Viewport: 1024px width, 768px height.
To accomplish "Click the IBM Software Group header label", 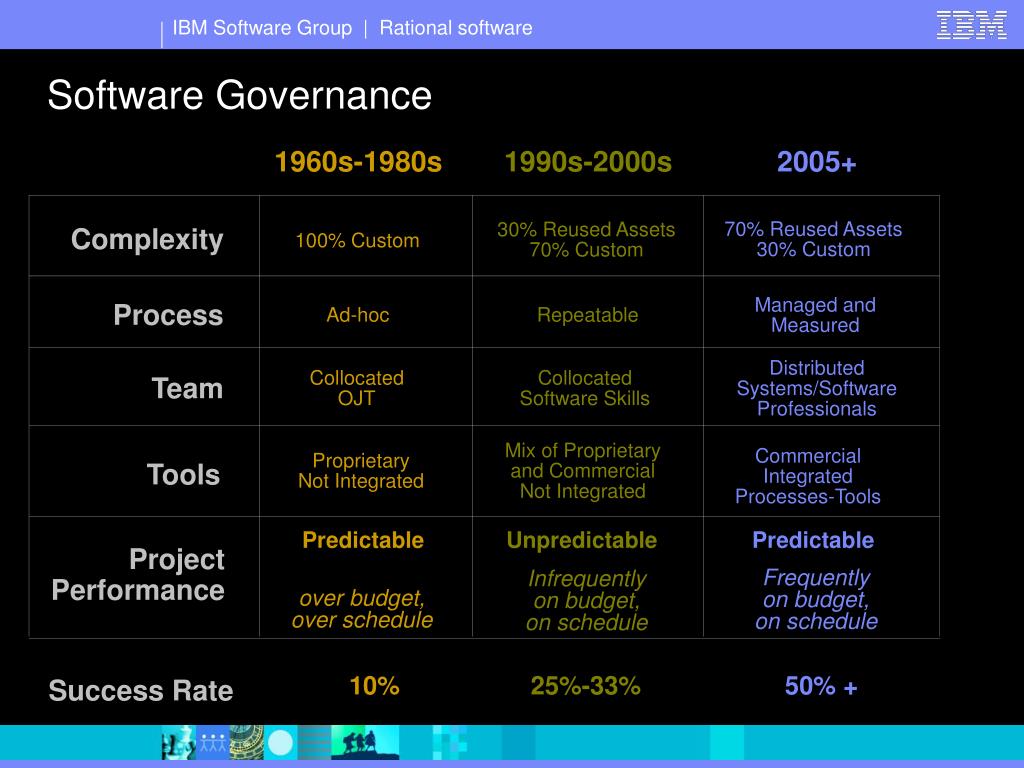I will click(x=262, y=28).
